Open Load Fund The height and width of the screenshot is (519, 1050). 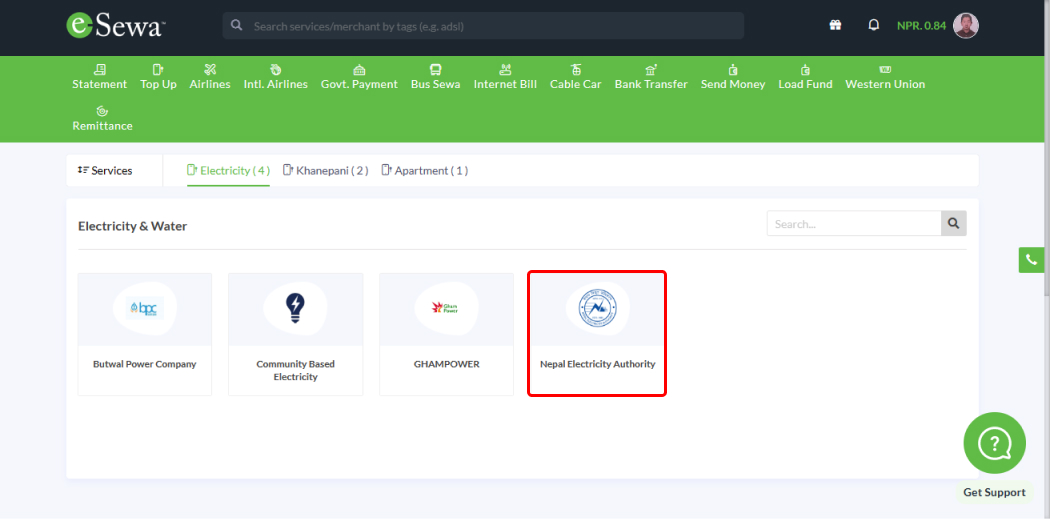pyautogui.click(x=805, y=77)
